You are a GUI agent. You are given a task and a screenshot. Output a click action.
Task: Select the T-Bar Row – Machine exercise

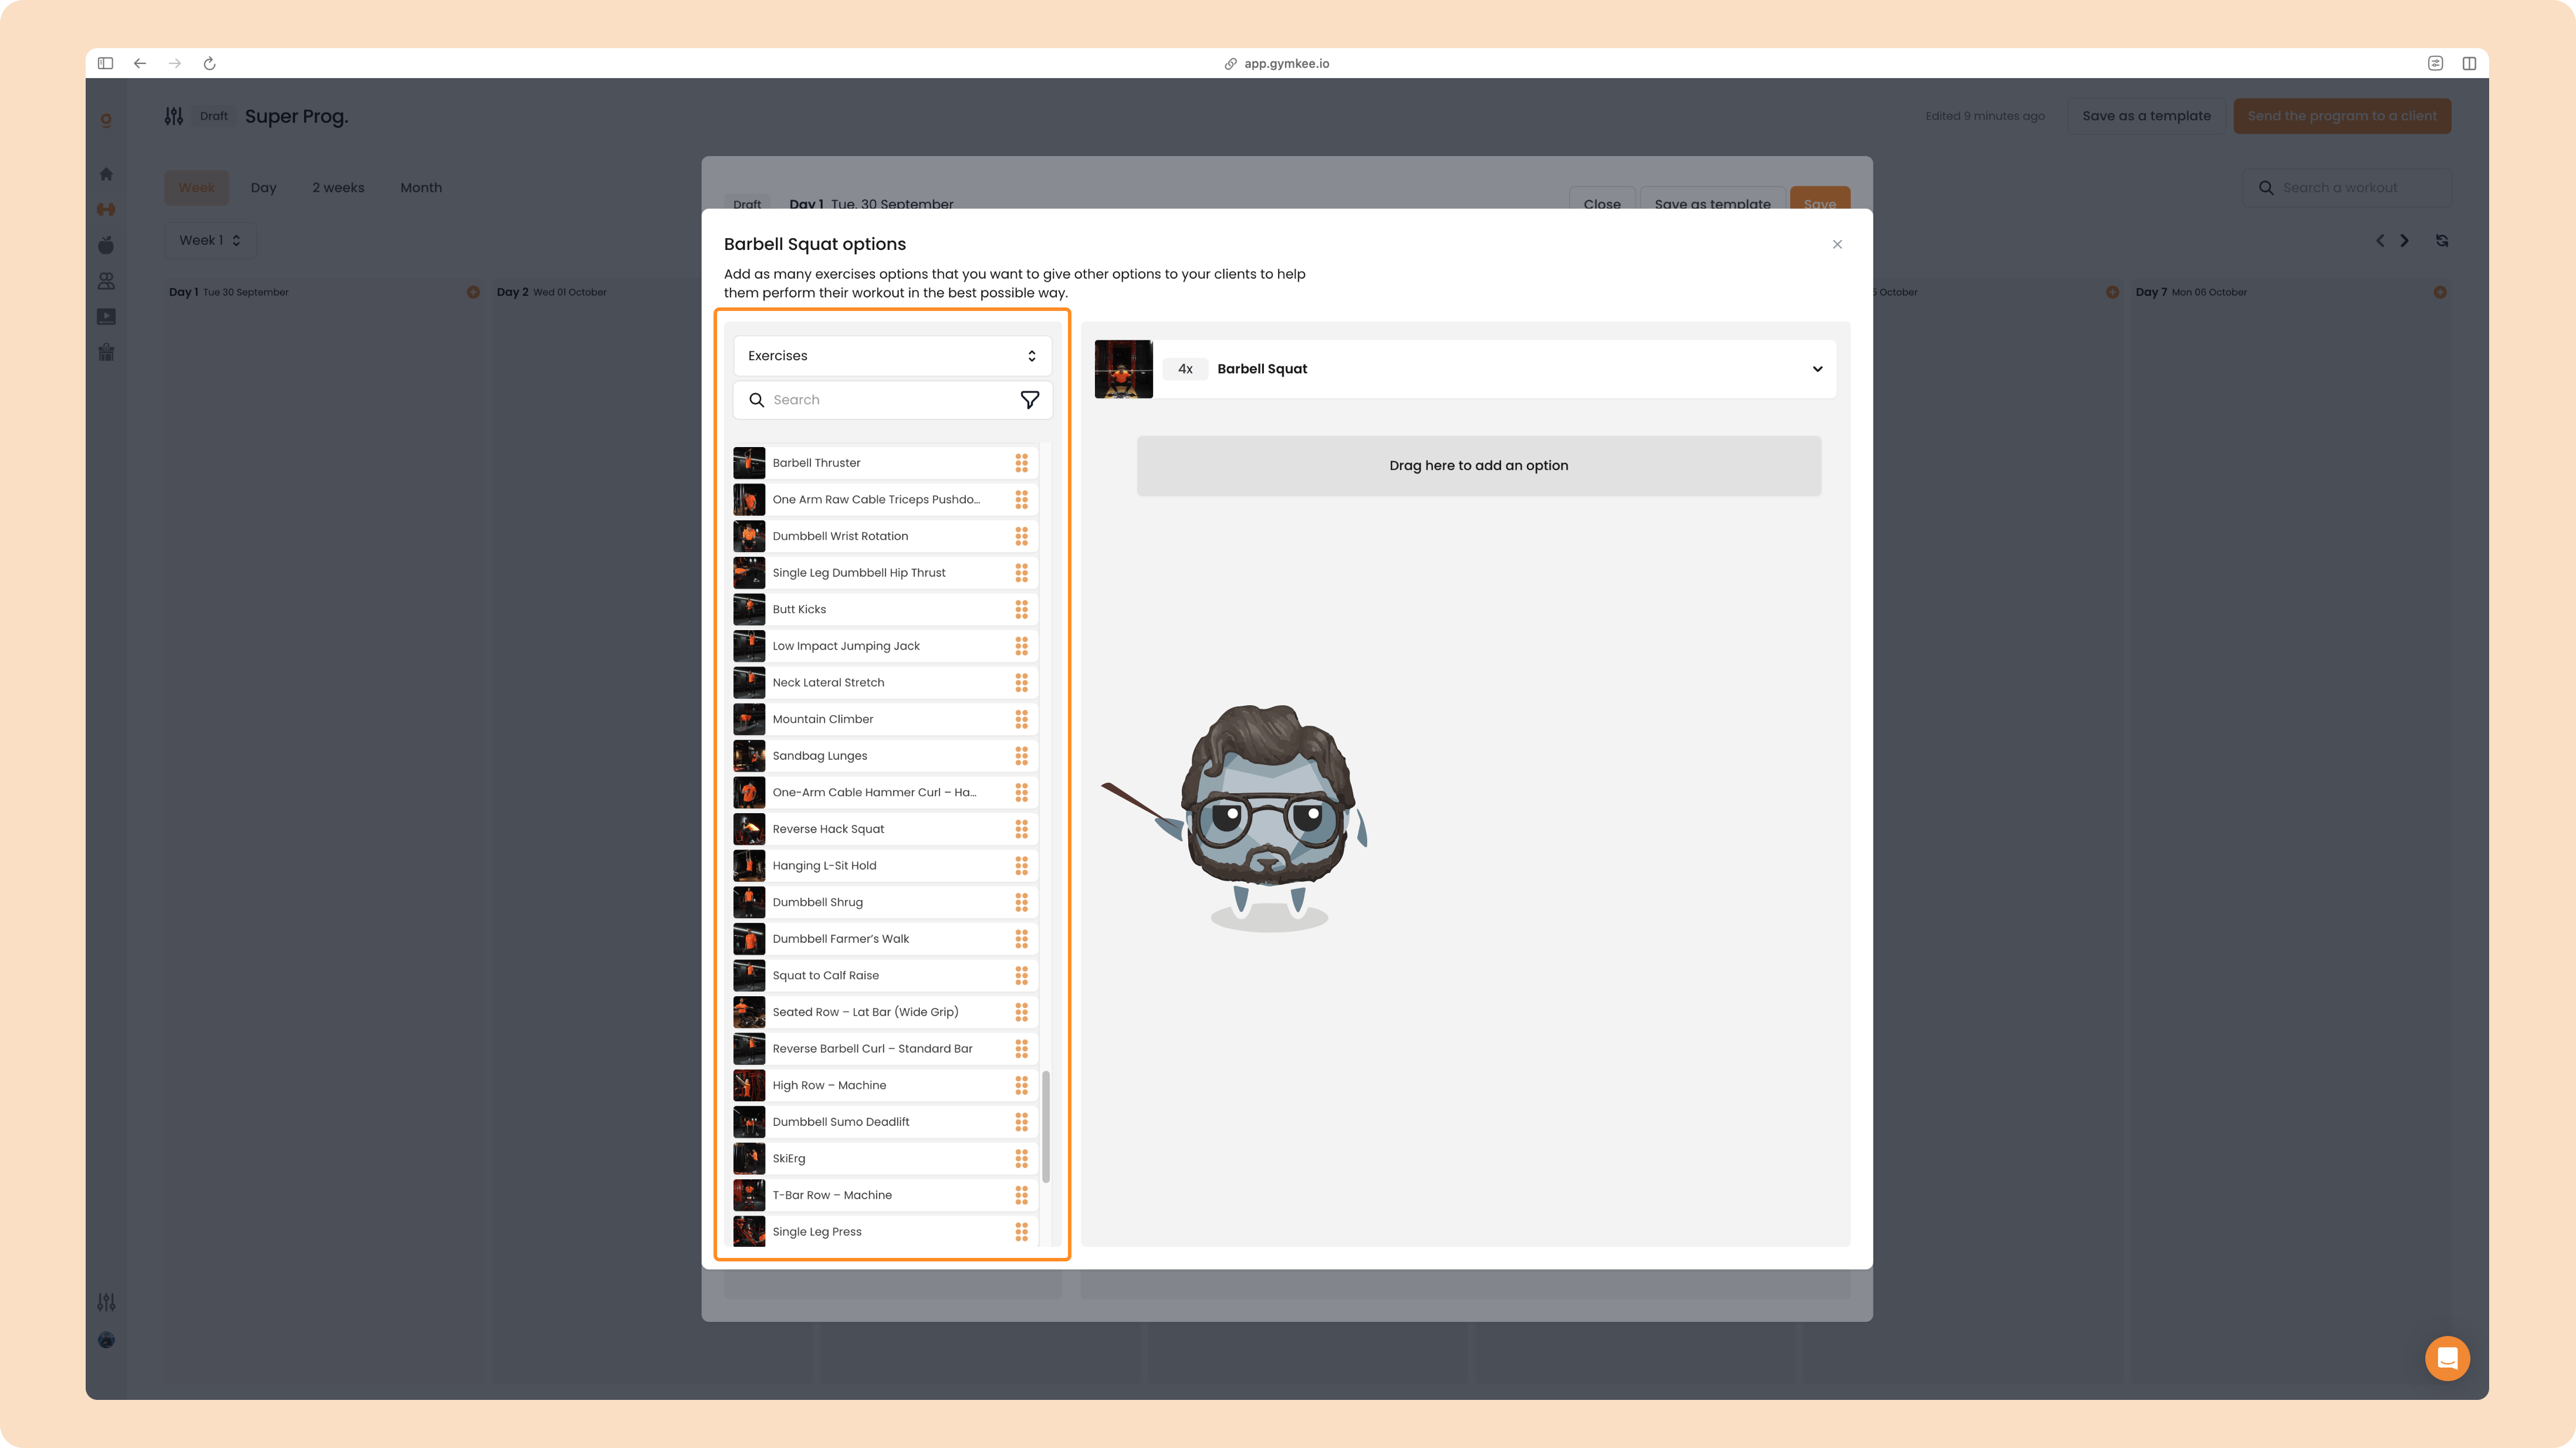[x=885, y=1195]
